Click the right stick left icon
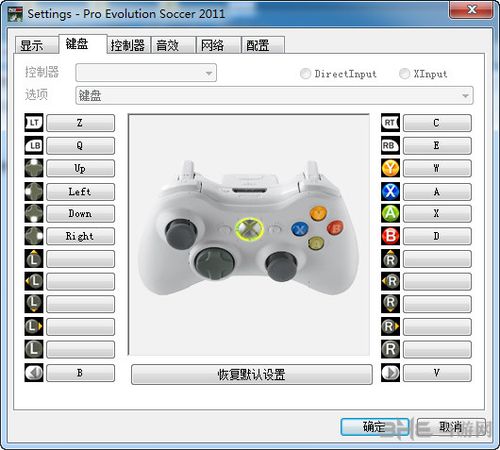The image size is (500, 450). tap(390, 282)
